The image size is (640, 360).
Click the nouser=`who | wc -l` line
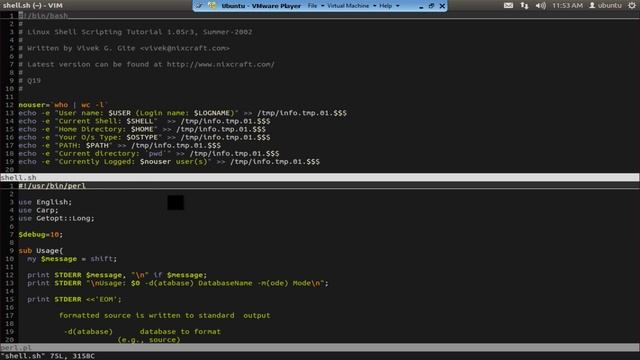tap(63, 105)
